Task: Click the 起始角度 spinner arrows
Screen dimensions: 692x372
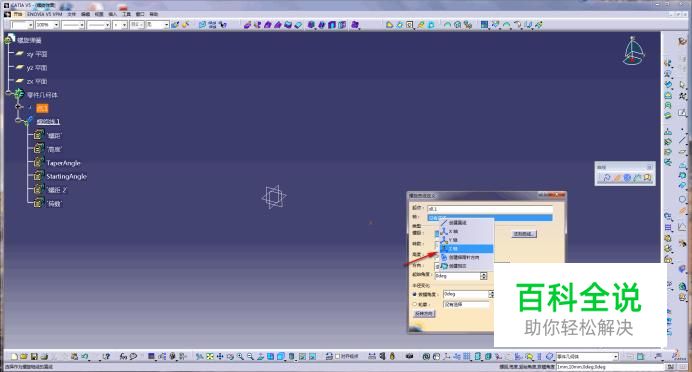Action: pos(484,276)
